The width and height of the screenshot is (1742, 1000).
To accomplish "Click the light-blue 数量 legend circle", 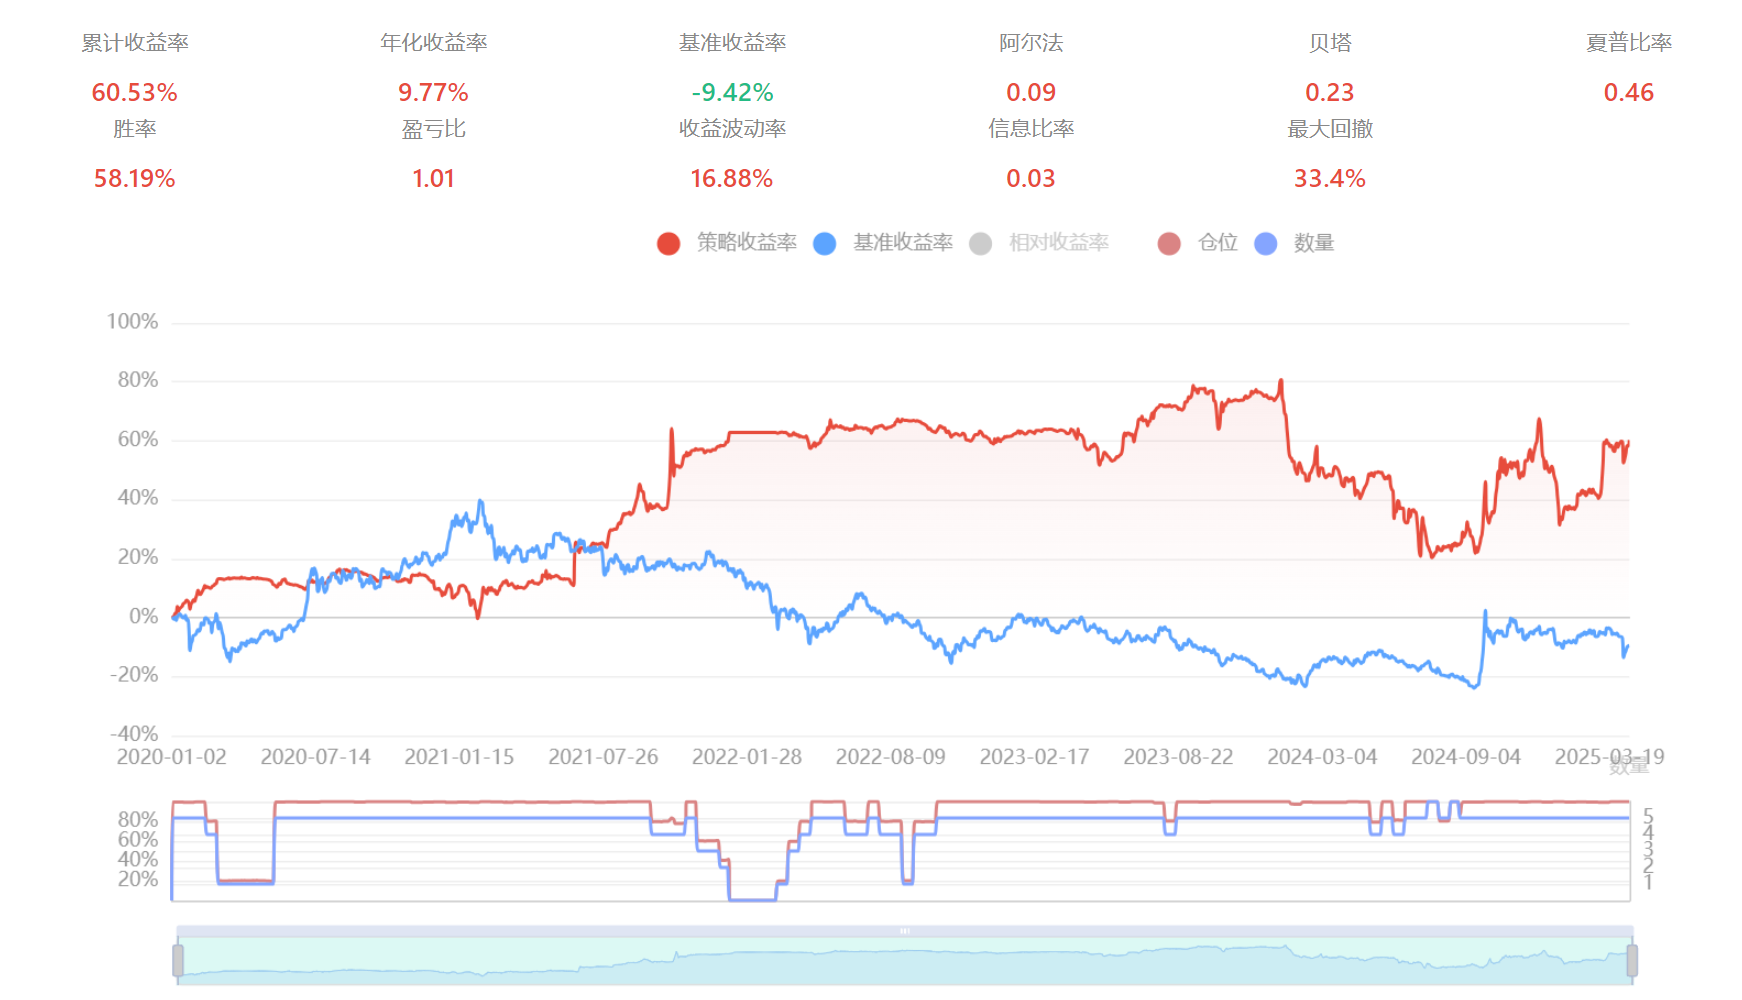I will click(1265, 244).
